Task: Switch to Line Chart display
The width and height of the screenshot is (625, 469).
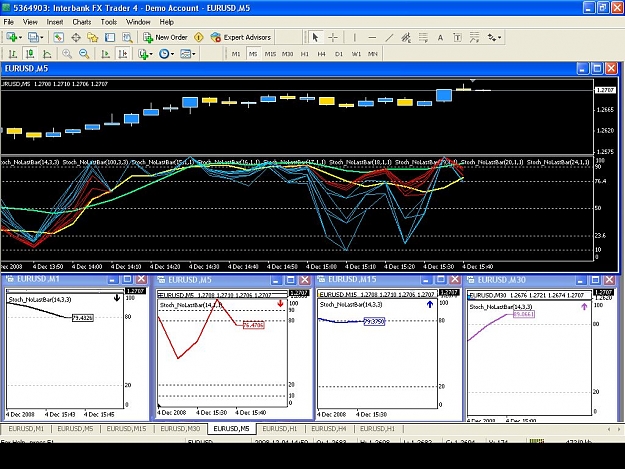Action: (47, 53)
